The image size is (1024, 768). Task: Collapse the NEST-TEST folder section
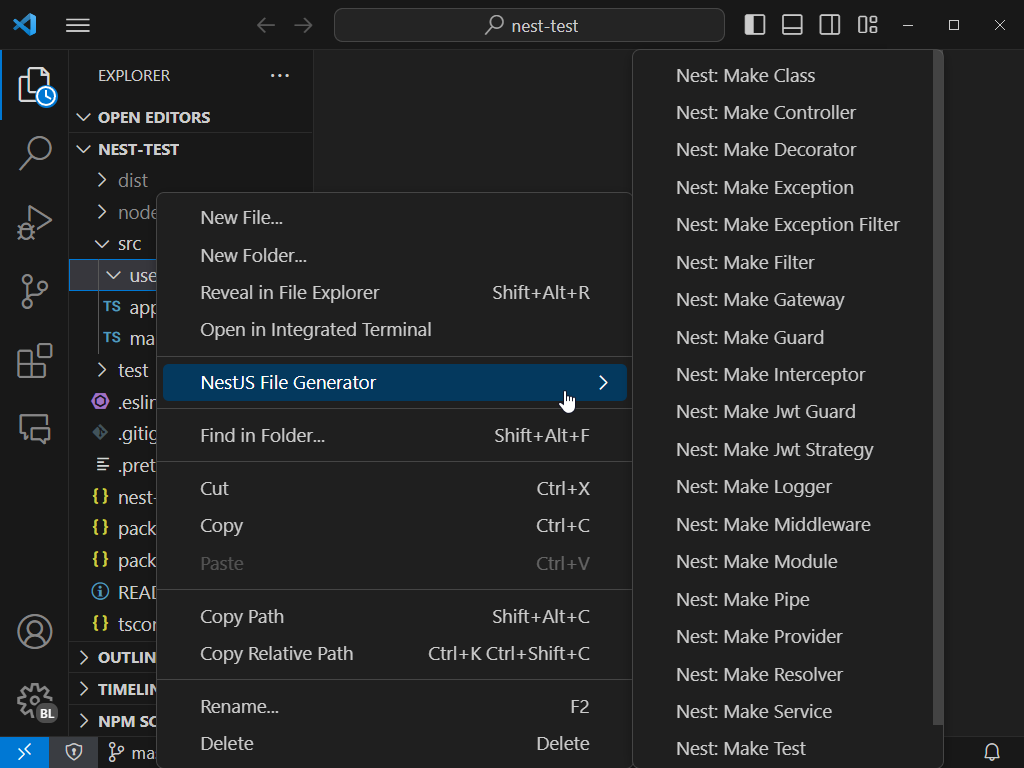pos(191,150)
